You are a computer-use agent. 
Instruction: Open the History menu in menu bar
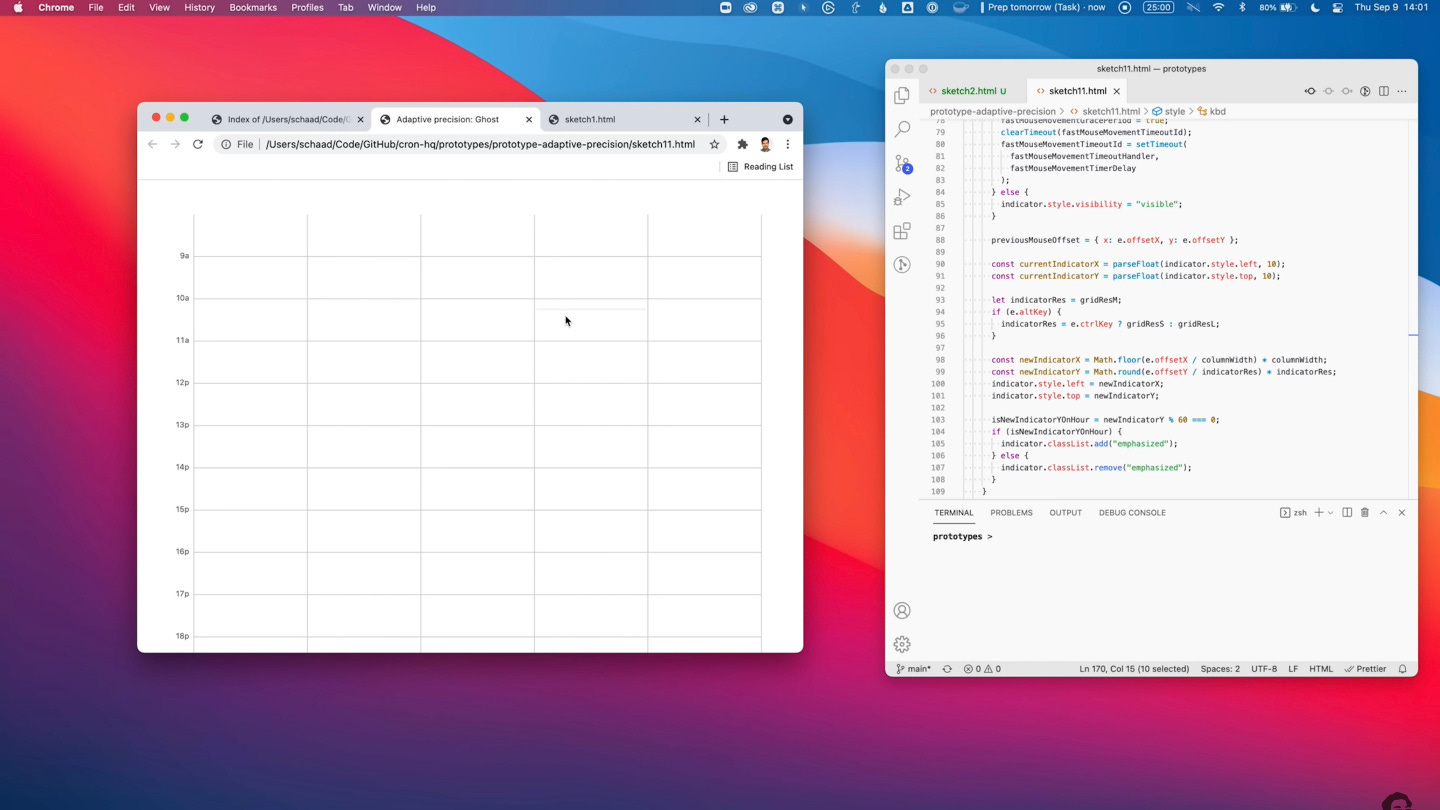point(199,7)
